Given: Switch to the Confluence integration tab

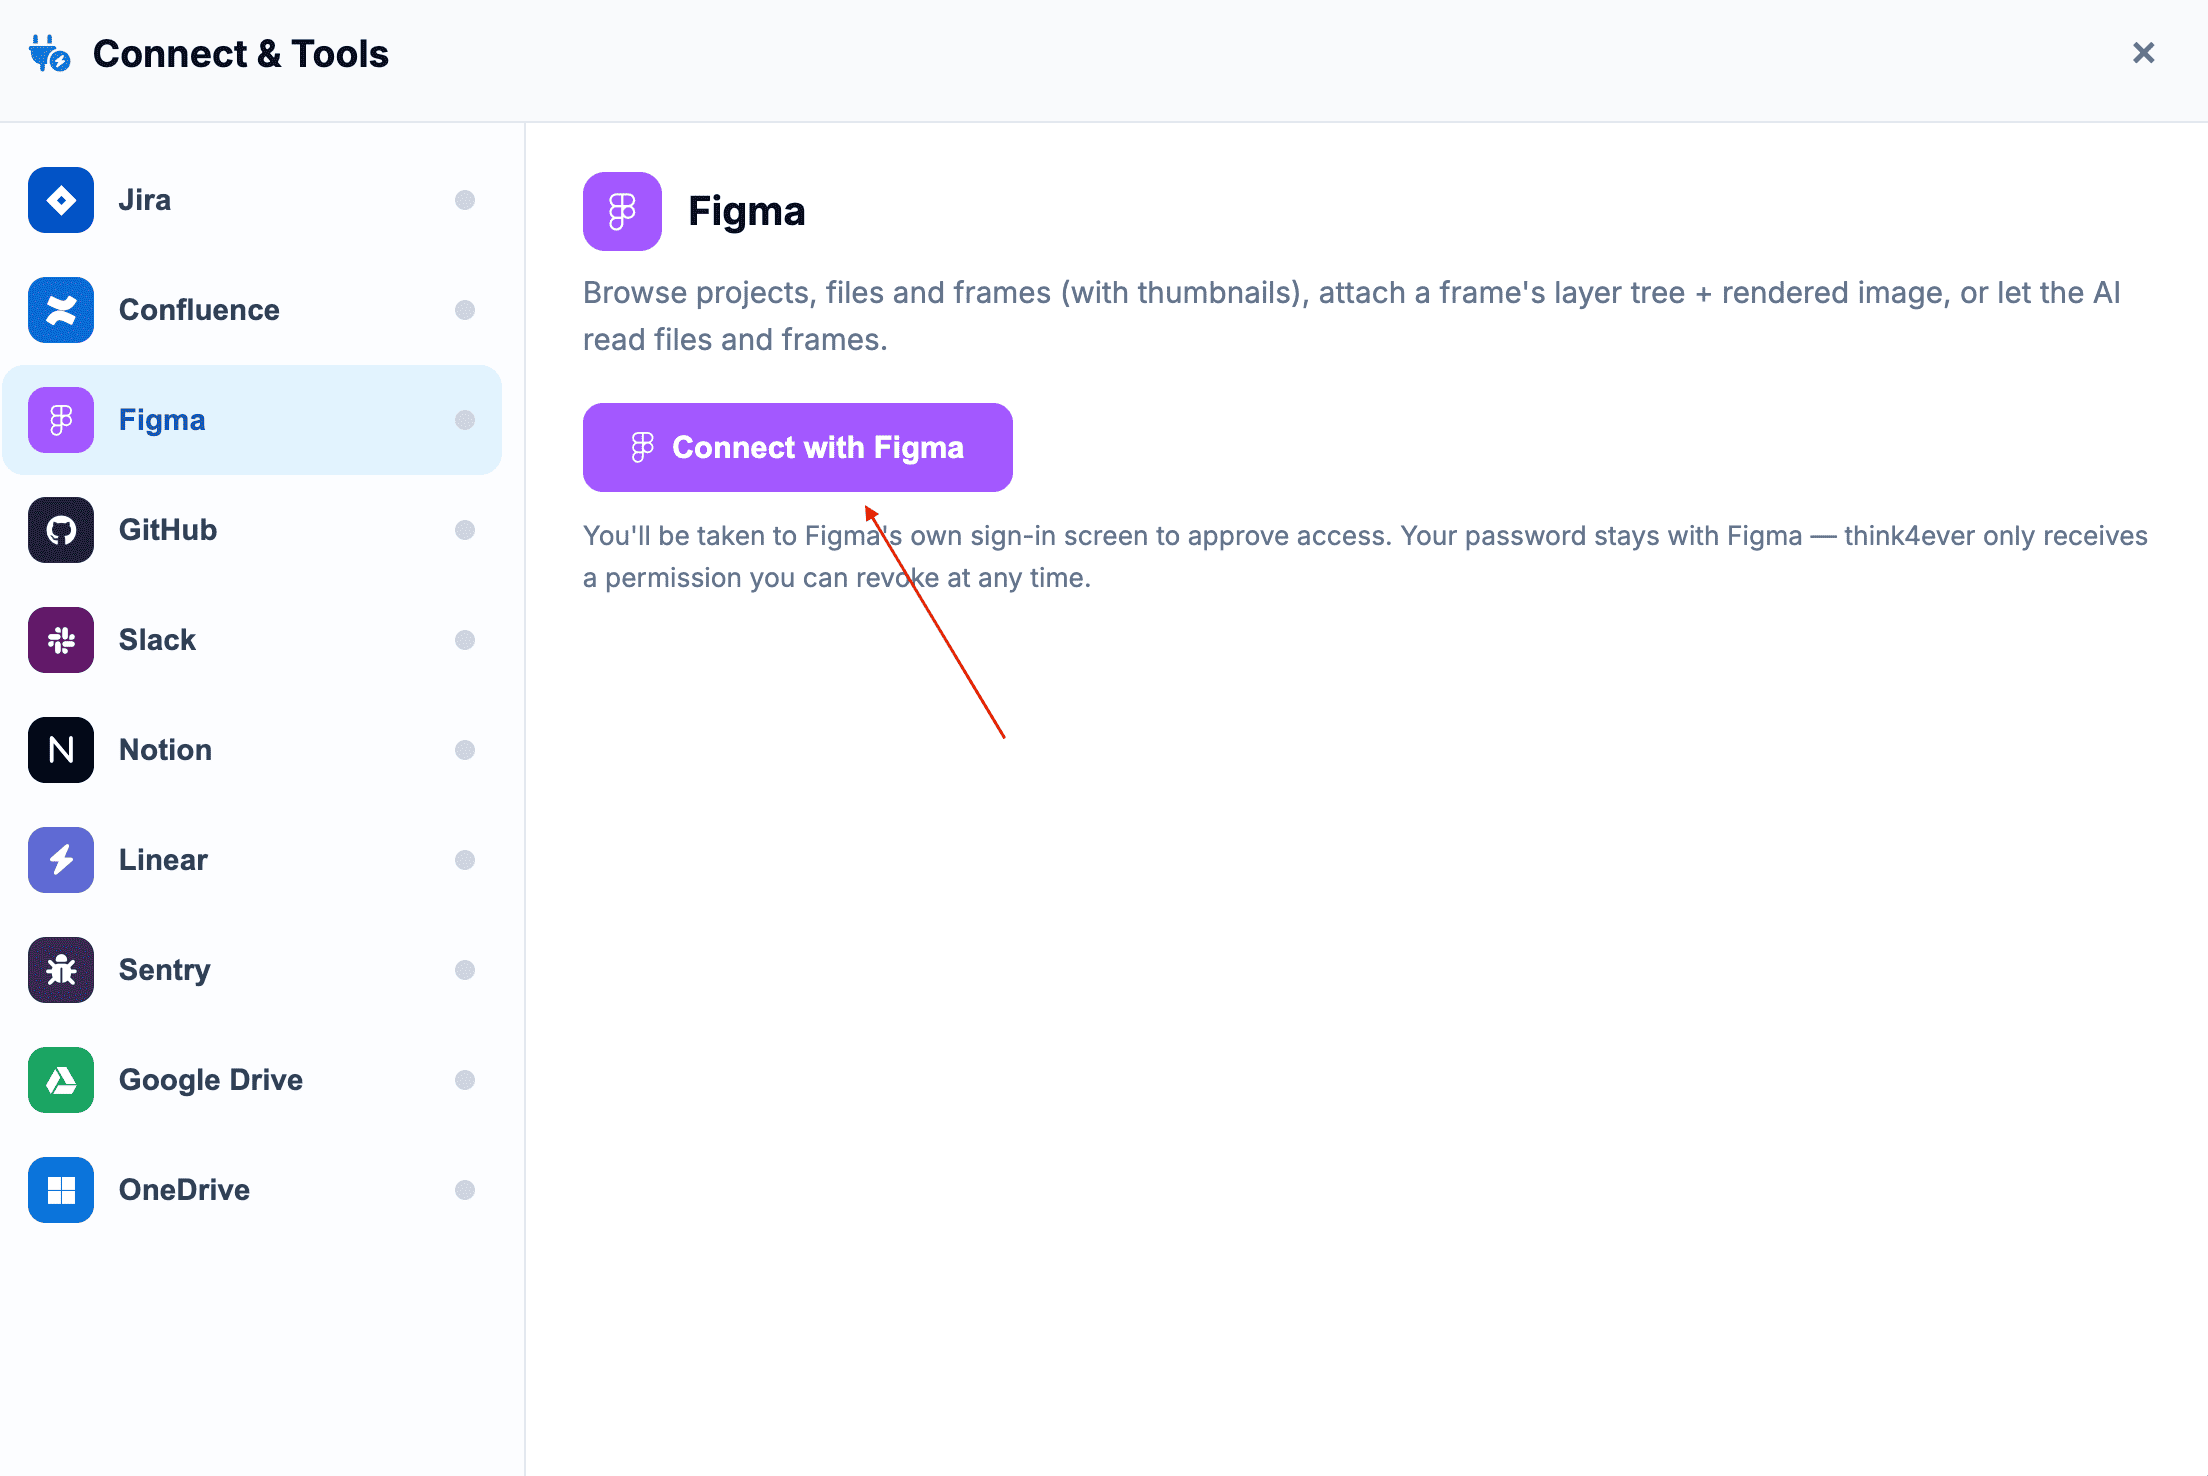Looking at the screenshot, I should click(x=252, y=310).
